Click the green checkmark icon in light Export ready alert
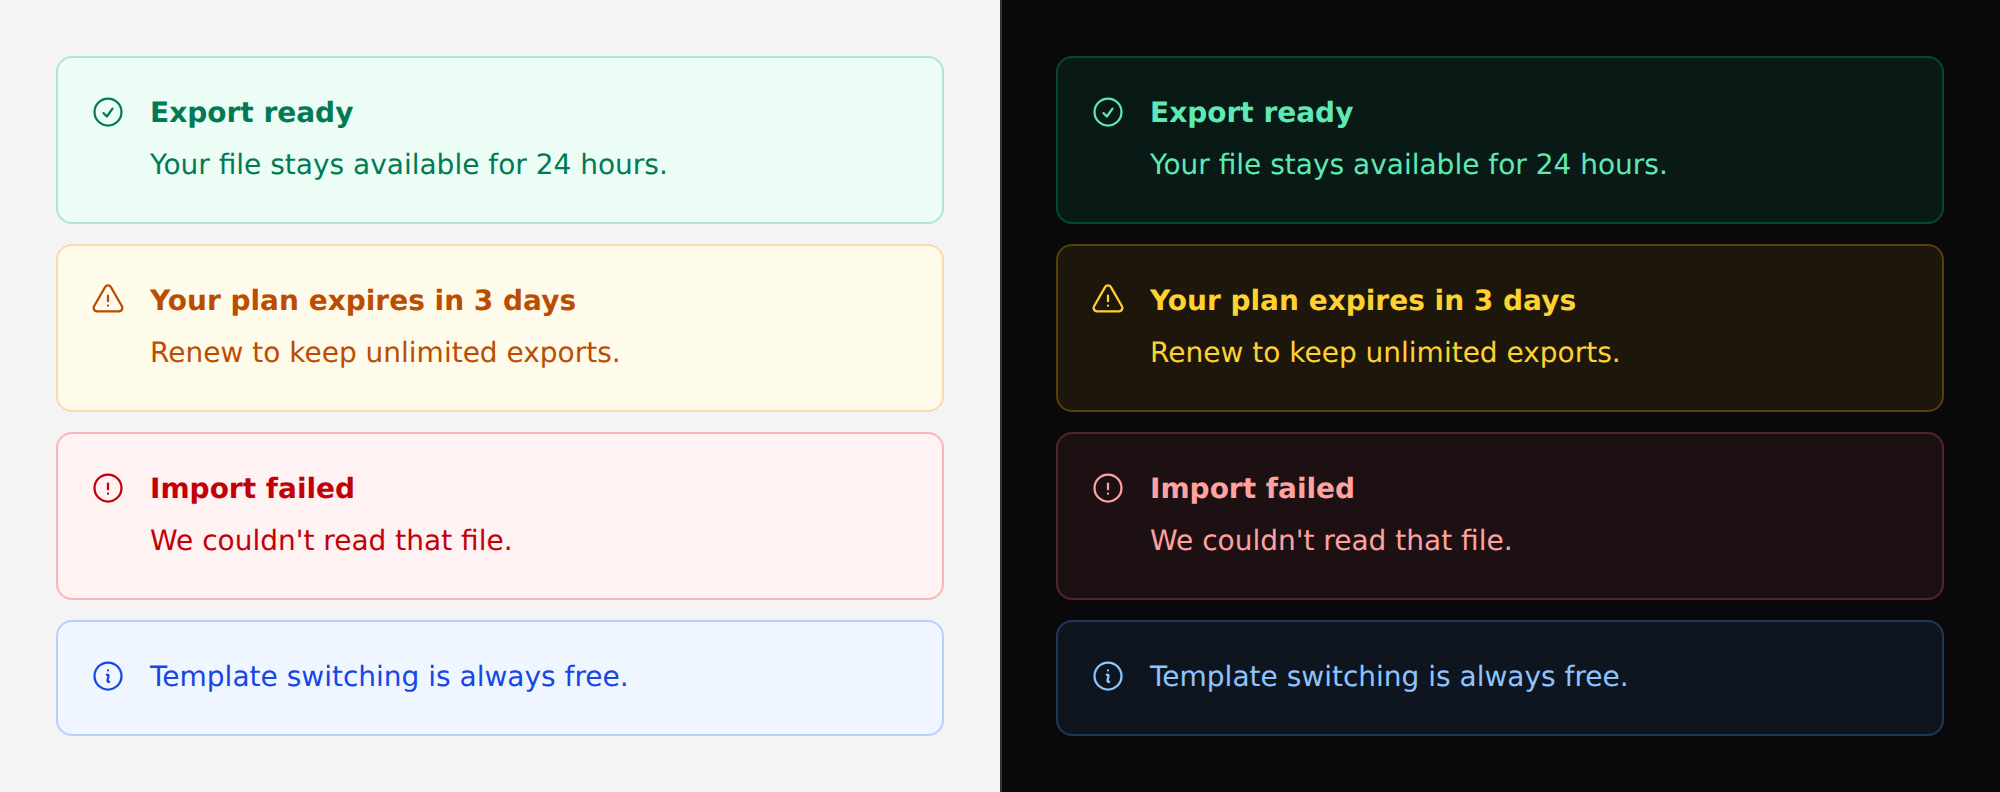 [108, 112]
